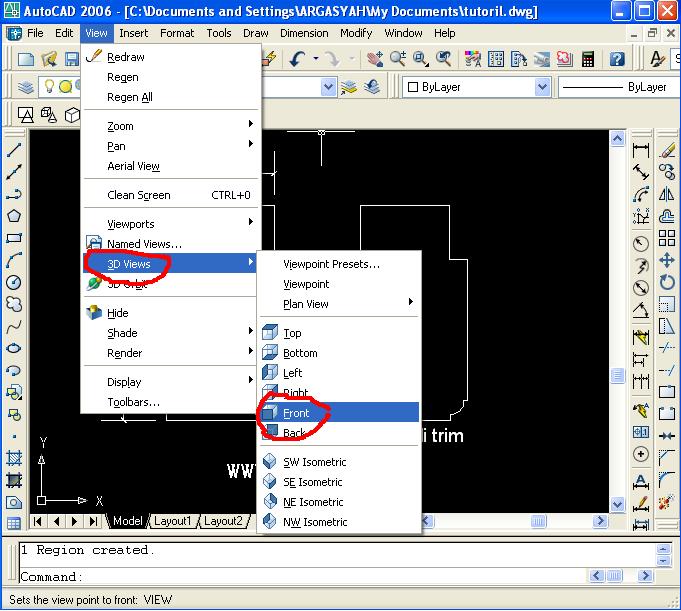The height and width of the screenshot is (611, 681).
Task: Select Regen All in View menu
Action: point(170,97)
